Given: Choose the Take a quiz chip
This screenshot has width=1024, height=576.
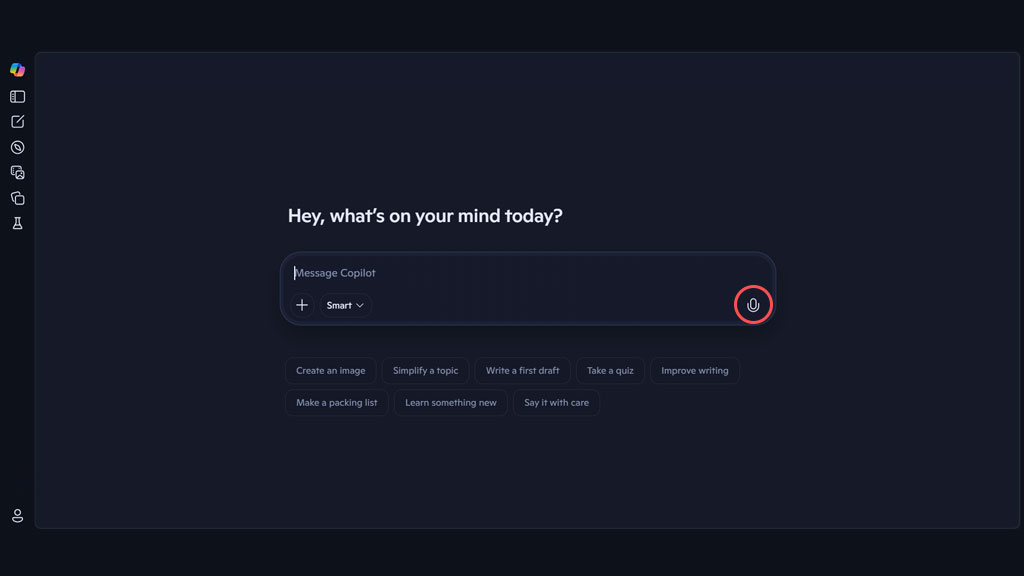Looking at the screenshot, I should point(610,370).
